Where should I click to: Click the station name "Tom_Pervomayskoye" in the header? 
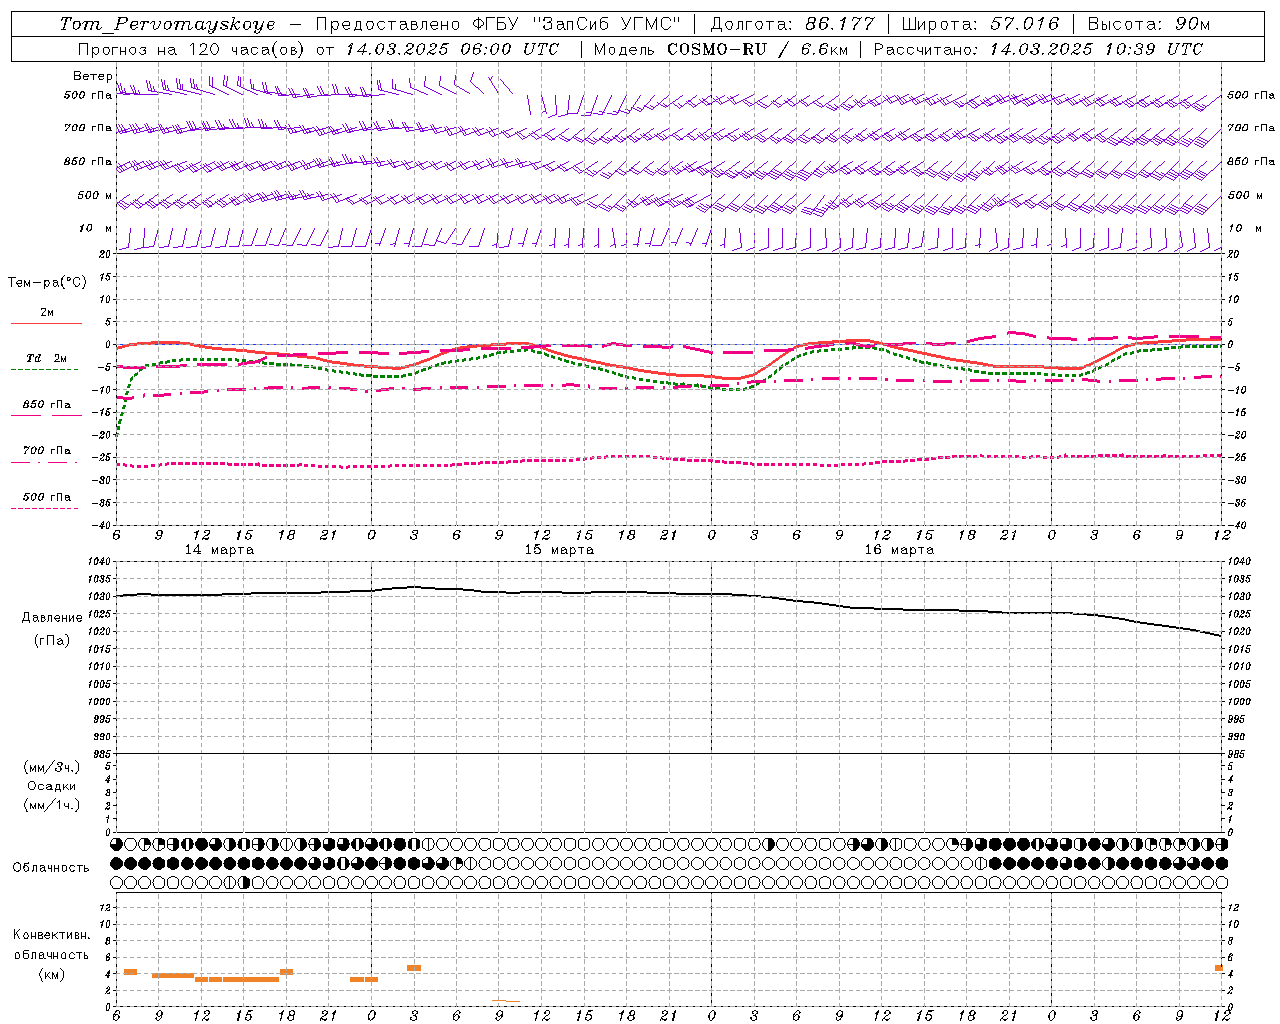point(167,24)
